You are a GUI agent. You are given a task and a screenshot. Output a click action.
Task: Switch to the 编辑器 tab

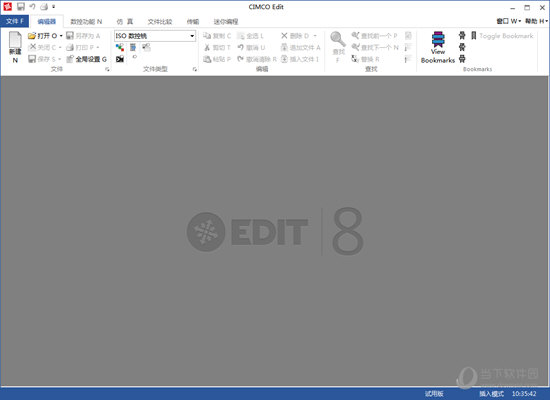pos(47,21)
